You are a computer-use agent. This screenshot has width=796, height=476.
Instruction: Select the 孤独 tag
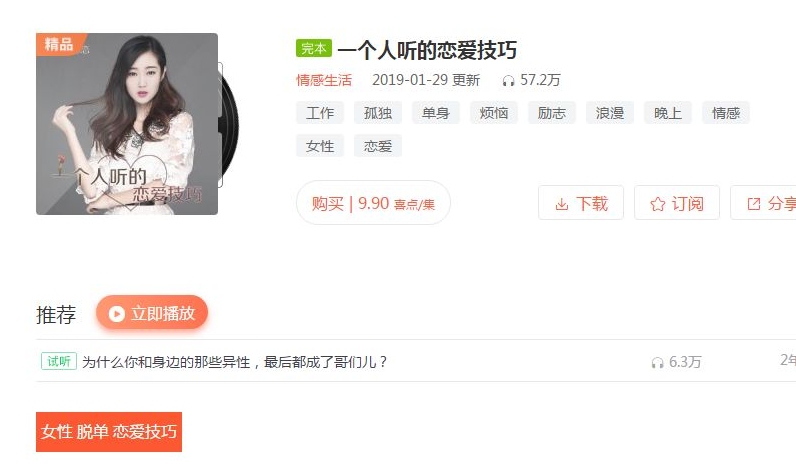pos(378,113)
